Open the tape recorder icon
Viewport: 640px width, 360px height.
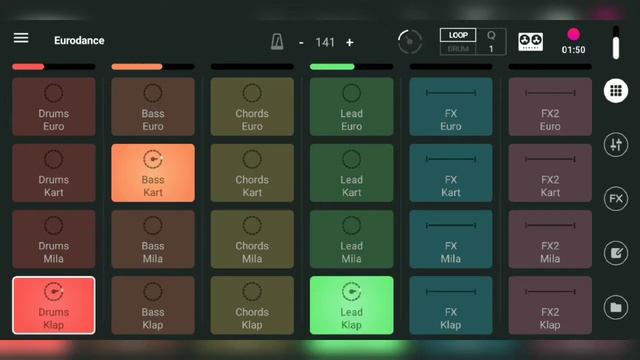click(x=530, y=42)
